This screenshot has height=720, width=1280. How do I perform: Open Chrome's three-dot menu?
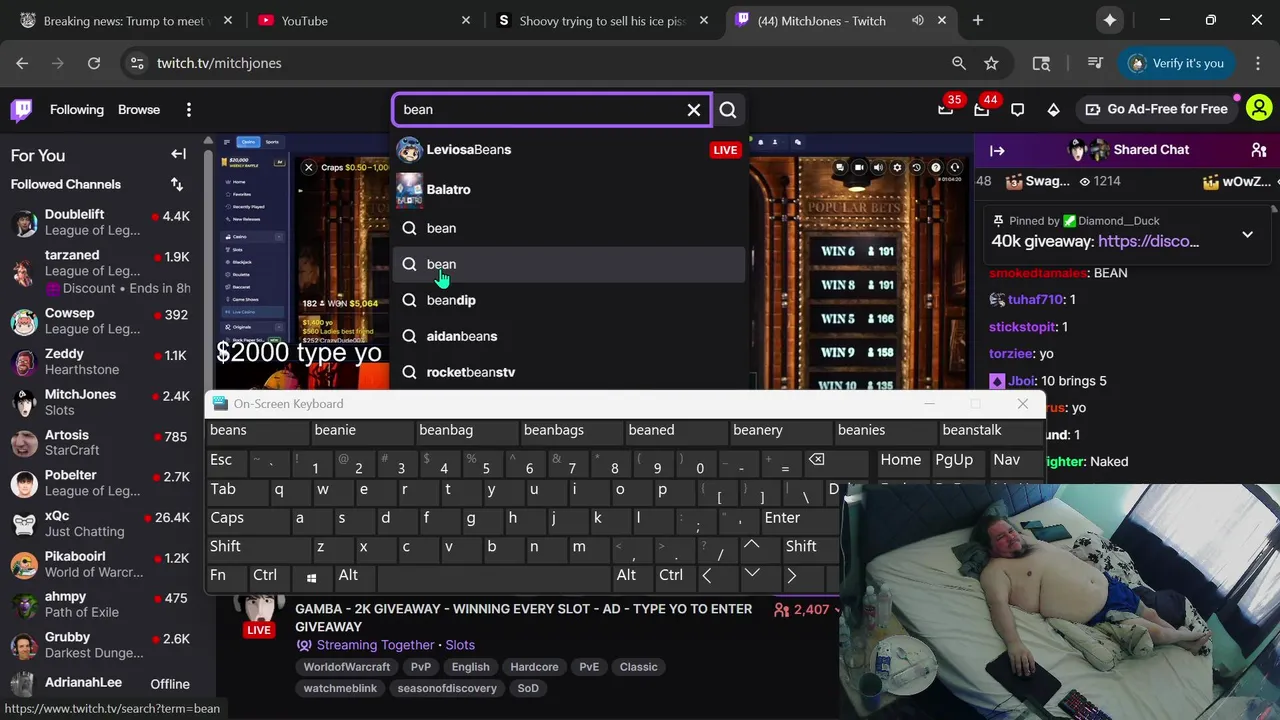(1258, 63)
